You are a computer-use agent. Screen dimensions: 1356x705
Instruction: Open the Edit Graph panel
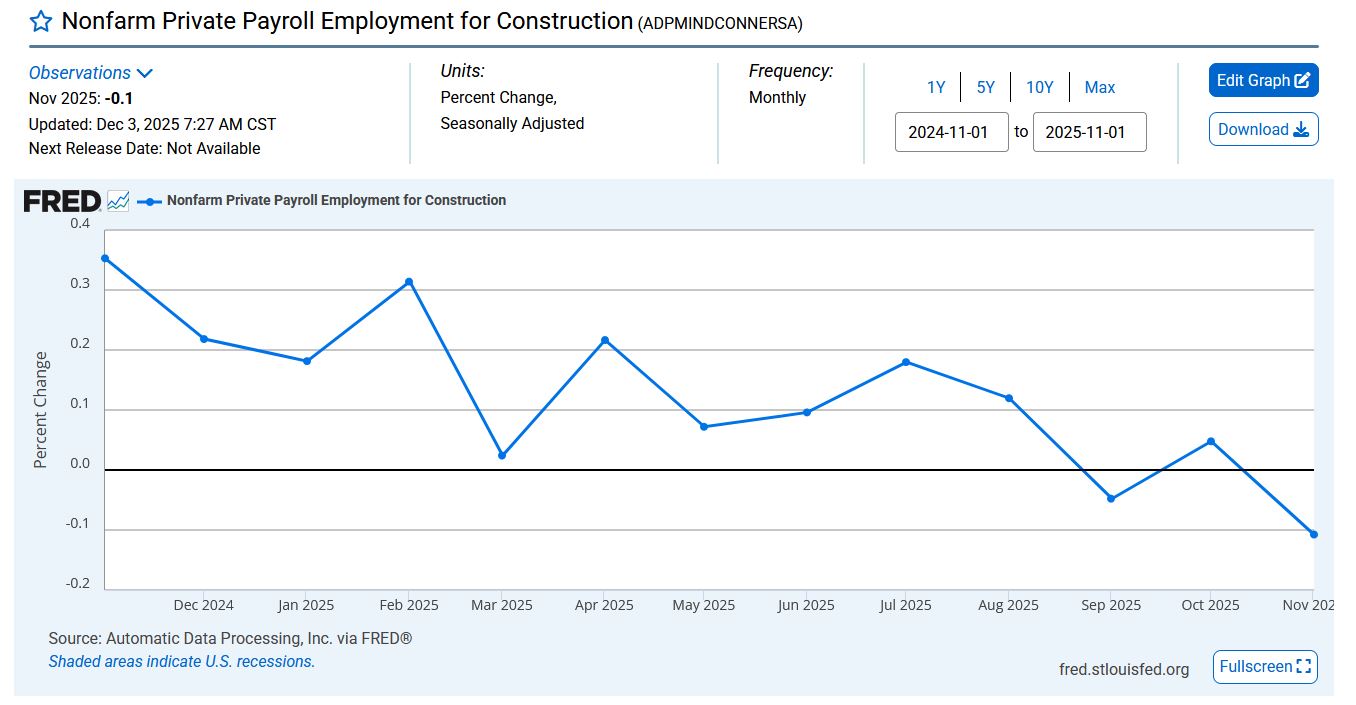point(1263,81)
